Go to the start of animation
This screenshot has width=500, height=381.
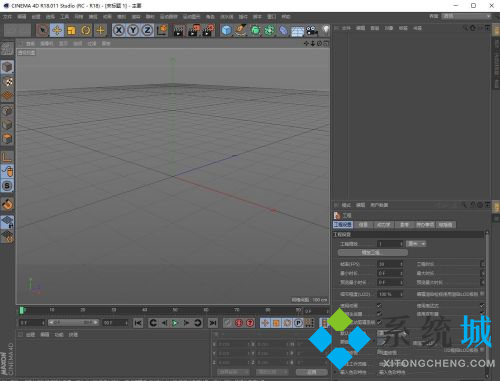138,323
